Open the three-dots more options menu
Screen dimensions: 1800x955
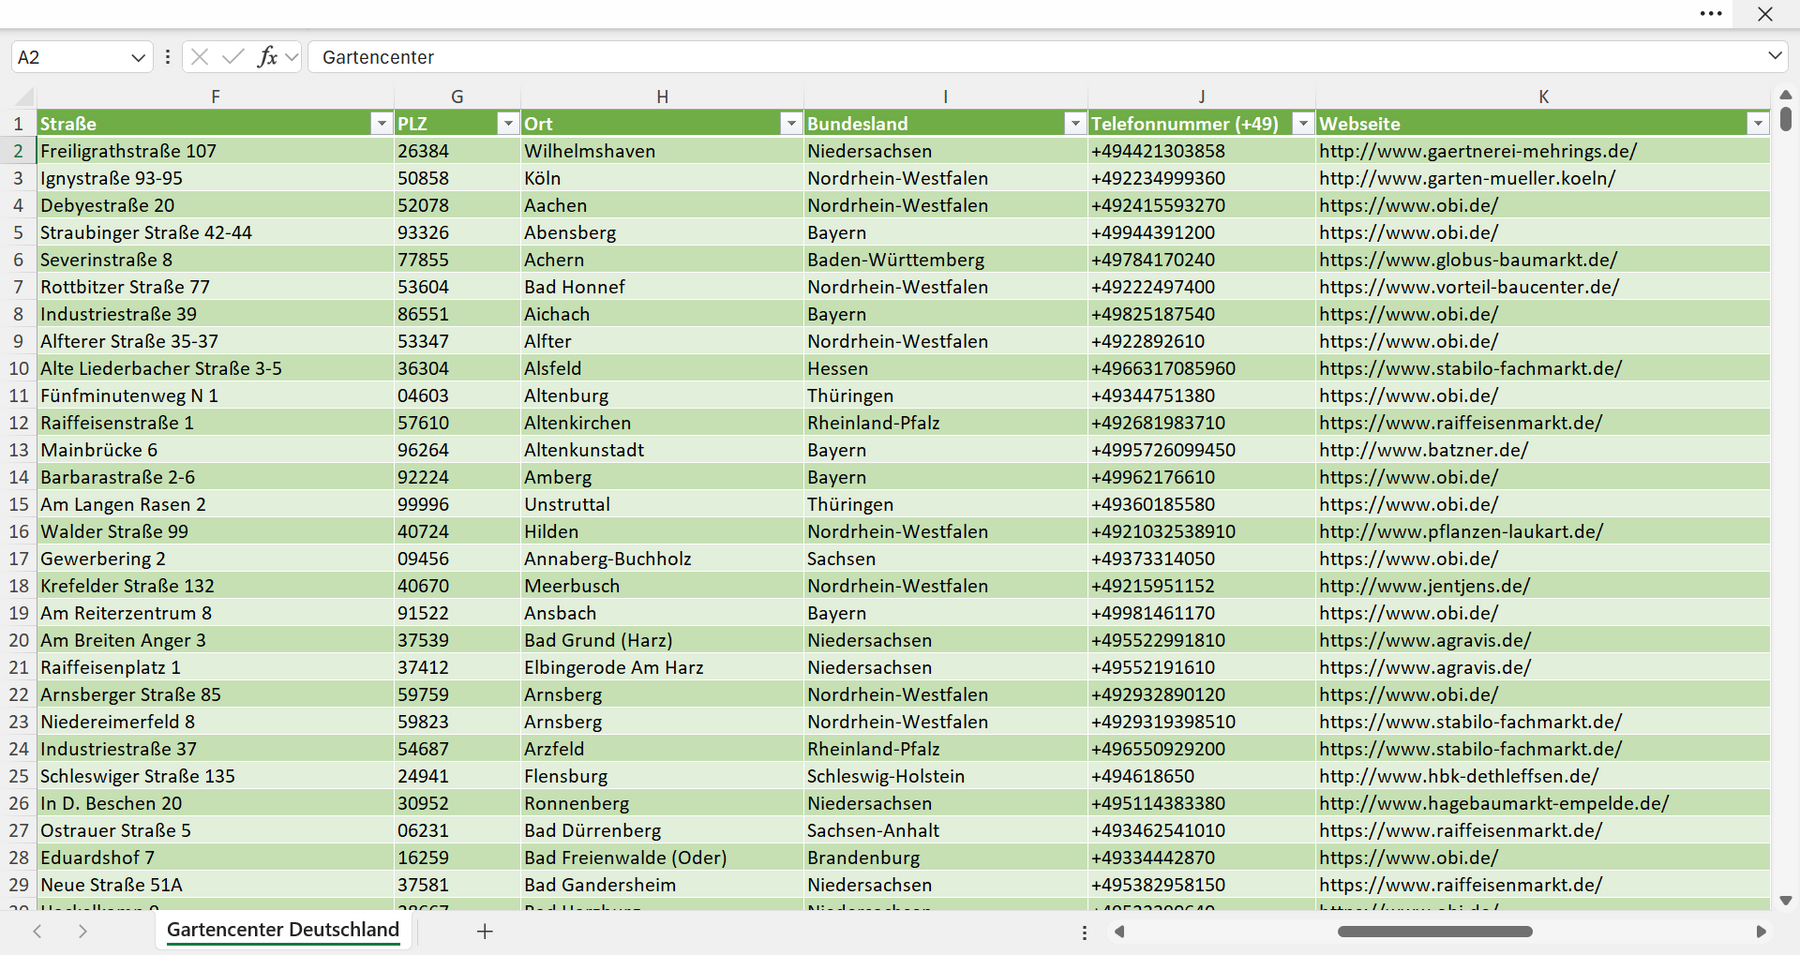point(1711,14)
